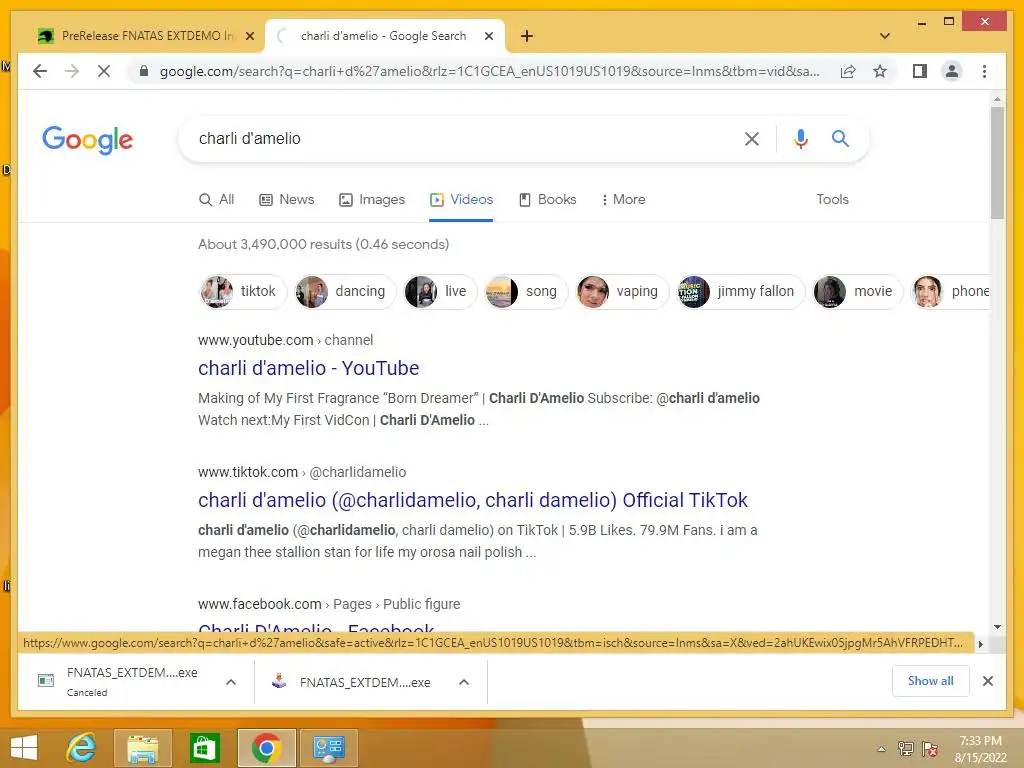This screenshot has height=768, width=1024.
Task: Click the scrollbar down arrow
Action: [x=997, y=627]
